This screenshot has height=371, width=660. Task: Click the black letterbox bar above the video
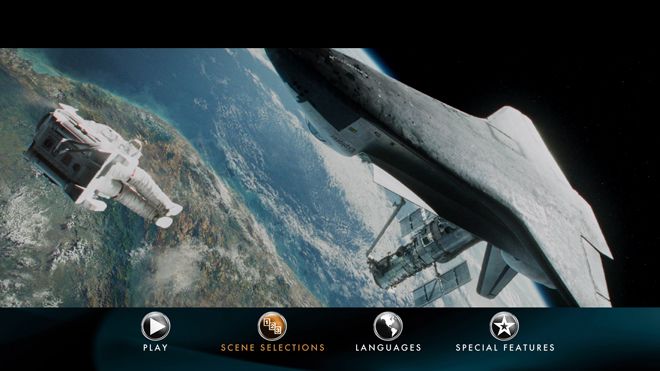click(x=330, y=24)
